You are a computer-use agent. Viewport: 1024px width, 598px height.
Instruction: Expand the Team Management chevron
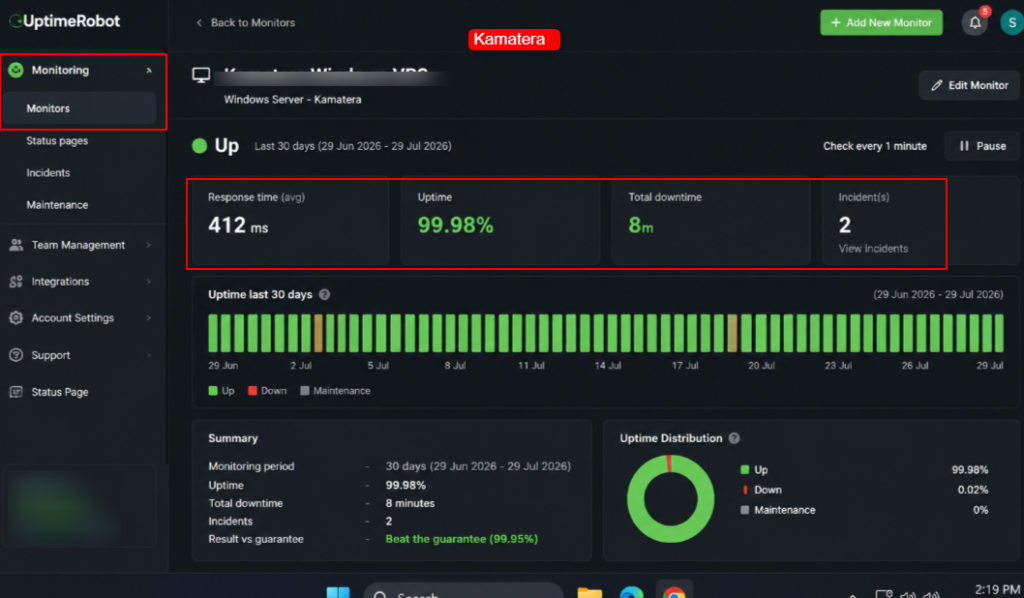(149, 245)
